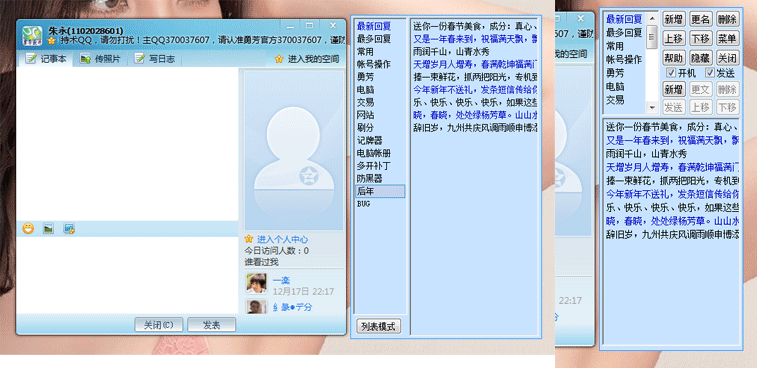
Task: Switch to the 写日志 tab
Action: (154, 59)
